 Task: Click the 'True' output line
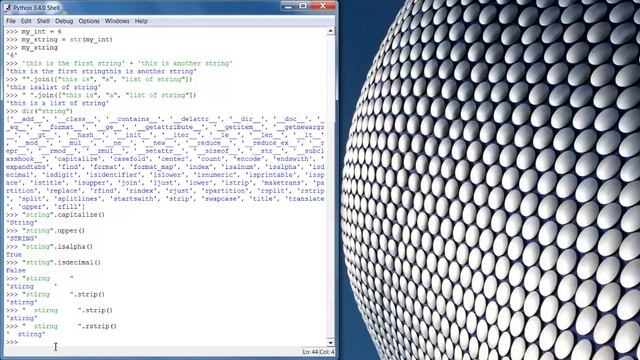click(14, 255)
